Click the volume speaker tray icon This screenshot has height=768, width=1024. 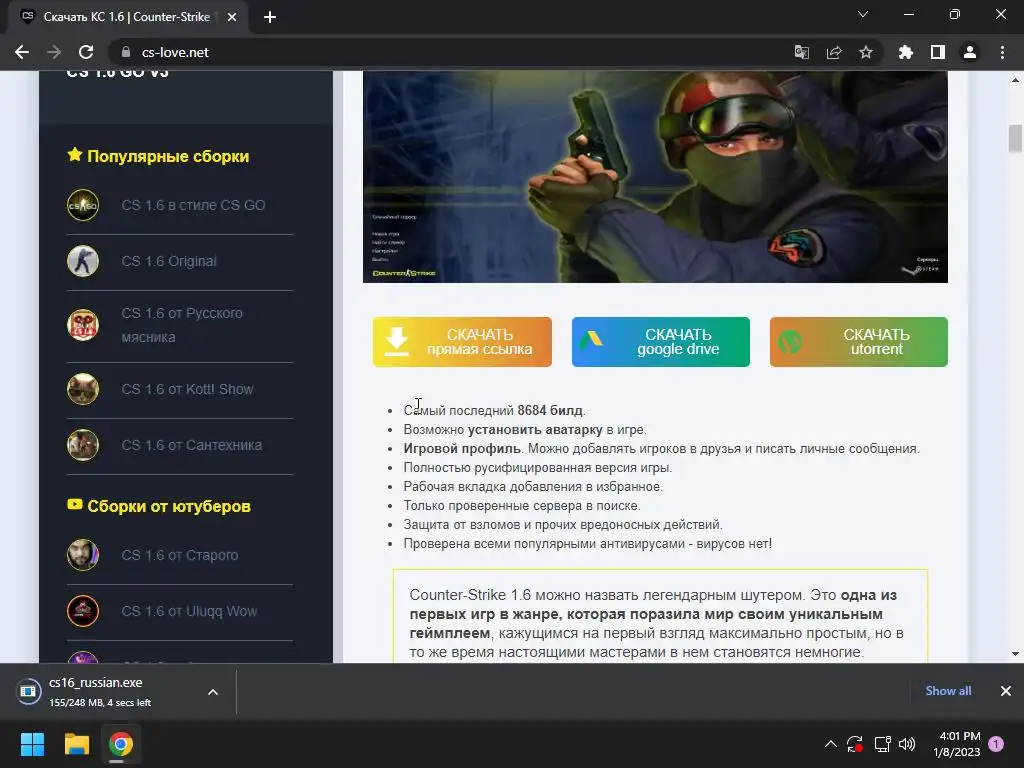pyautogui.click(x=907, y=744)
